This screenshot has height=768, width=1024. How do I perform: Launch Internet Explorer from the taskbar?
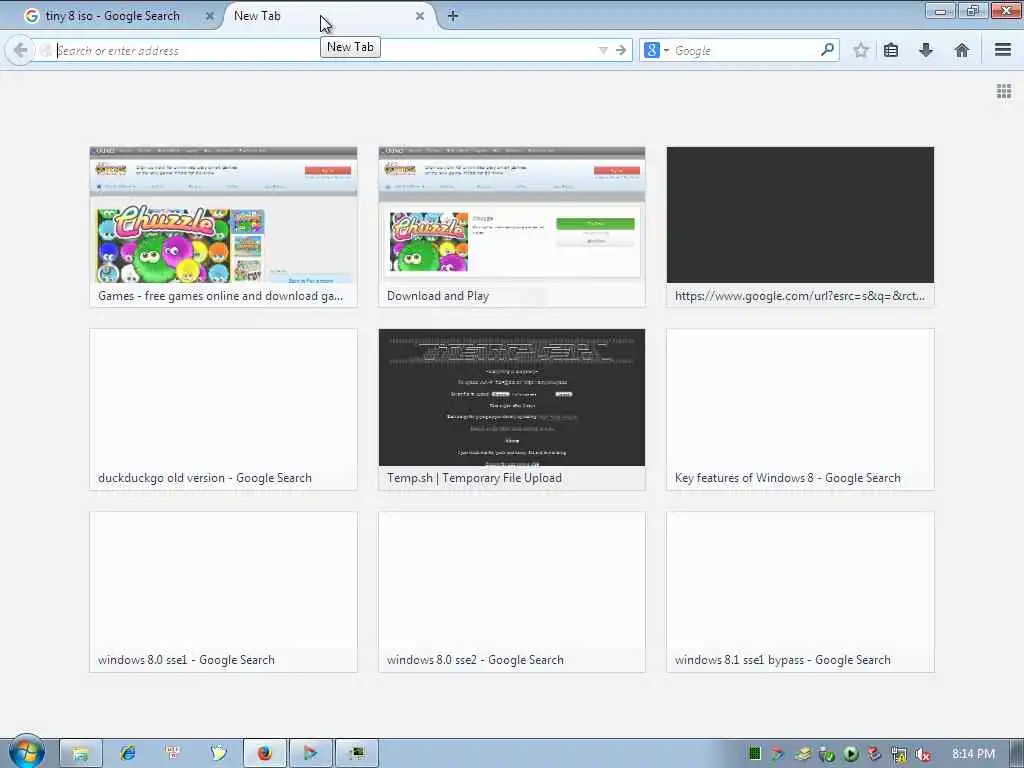click(127, 754)
